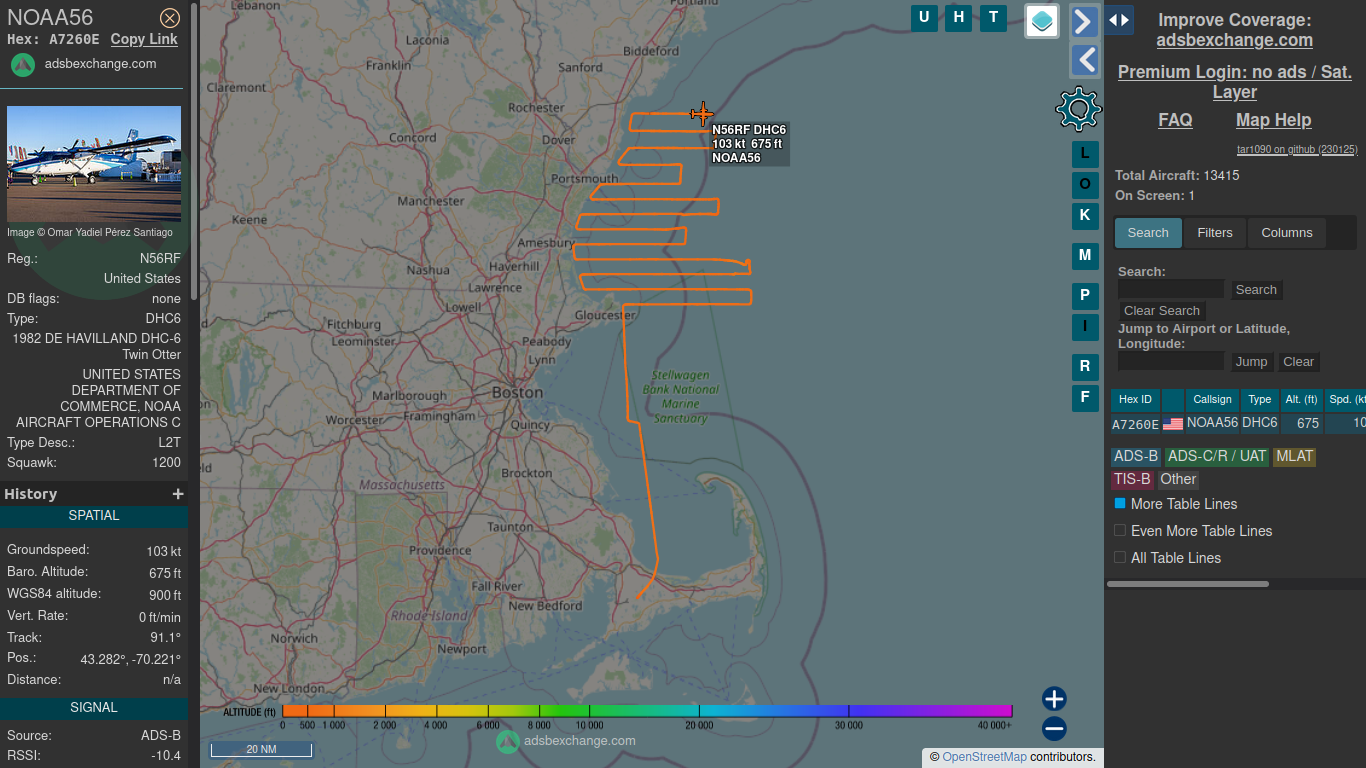Click the SPATIAL section header
The width and height of the screenshot is (1366, 768).
click(x=94, y=516)
